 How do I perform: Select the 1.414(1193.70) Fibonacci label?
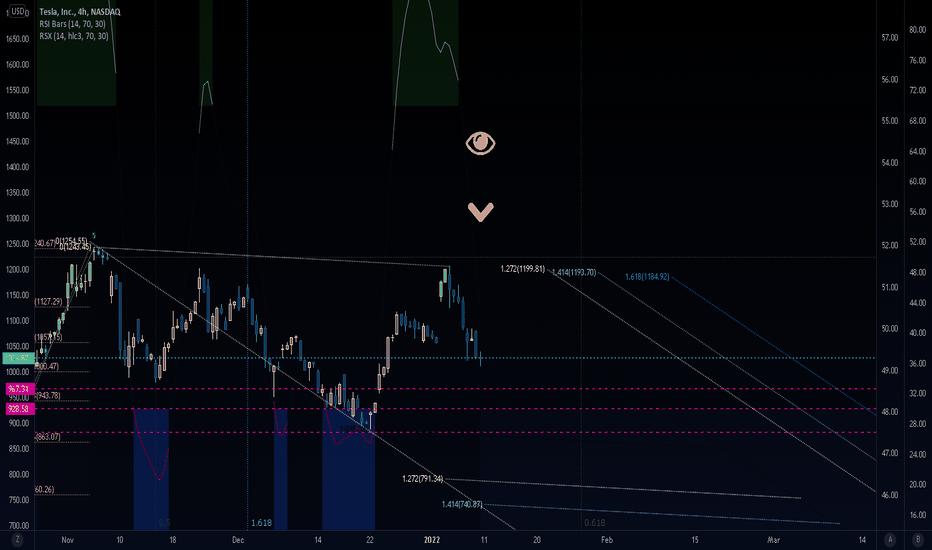(x=574, y=273)
